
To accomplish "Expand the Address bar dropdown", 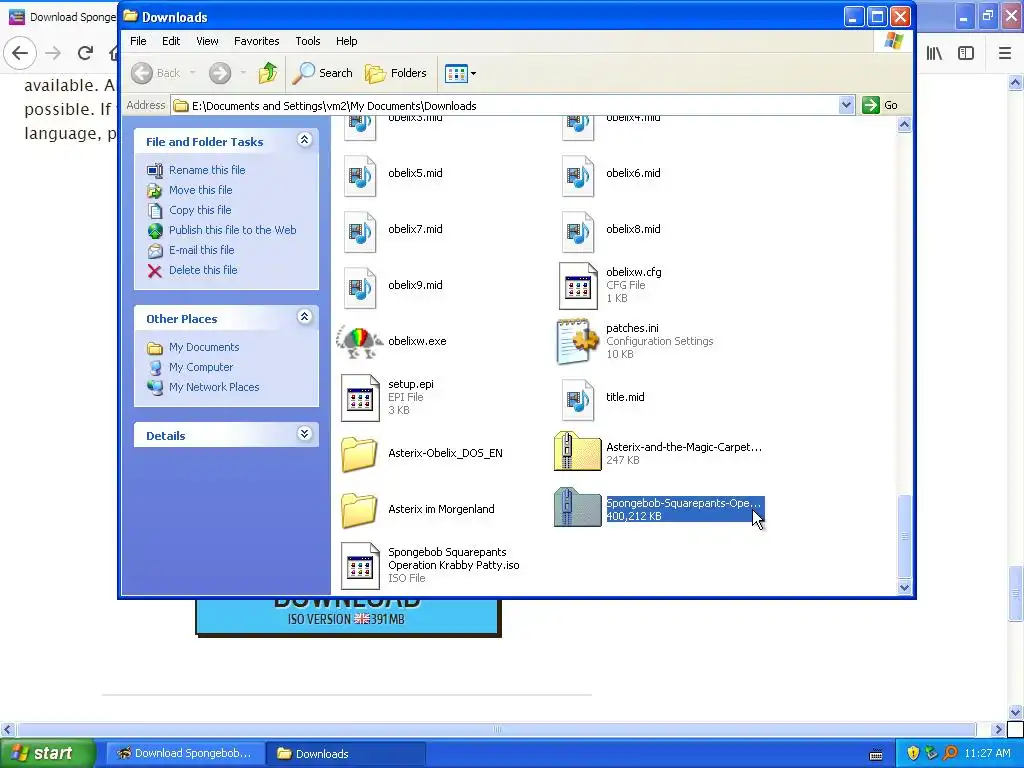I will click(x=846, y=105).
